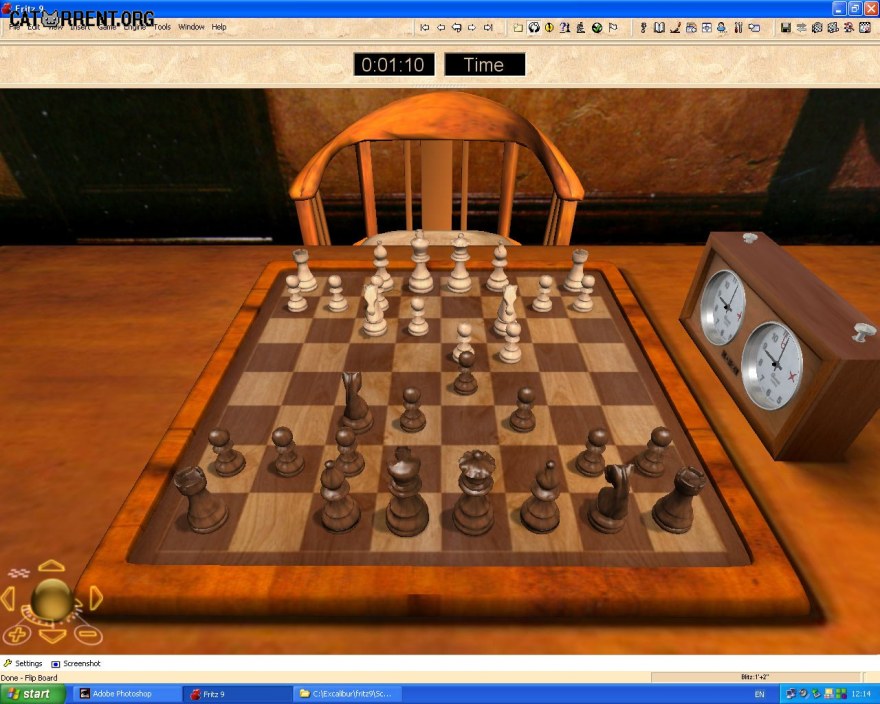Click the last checkered board toolbar icon
This screenshot has height=704, width=880.
(x=865, y=27)
